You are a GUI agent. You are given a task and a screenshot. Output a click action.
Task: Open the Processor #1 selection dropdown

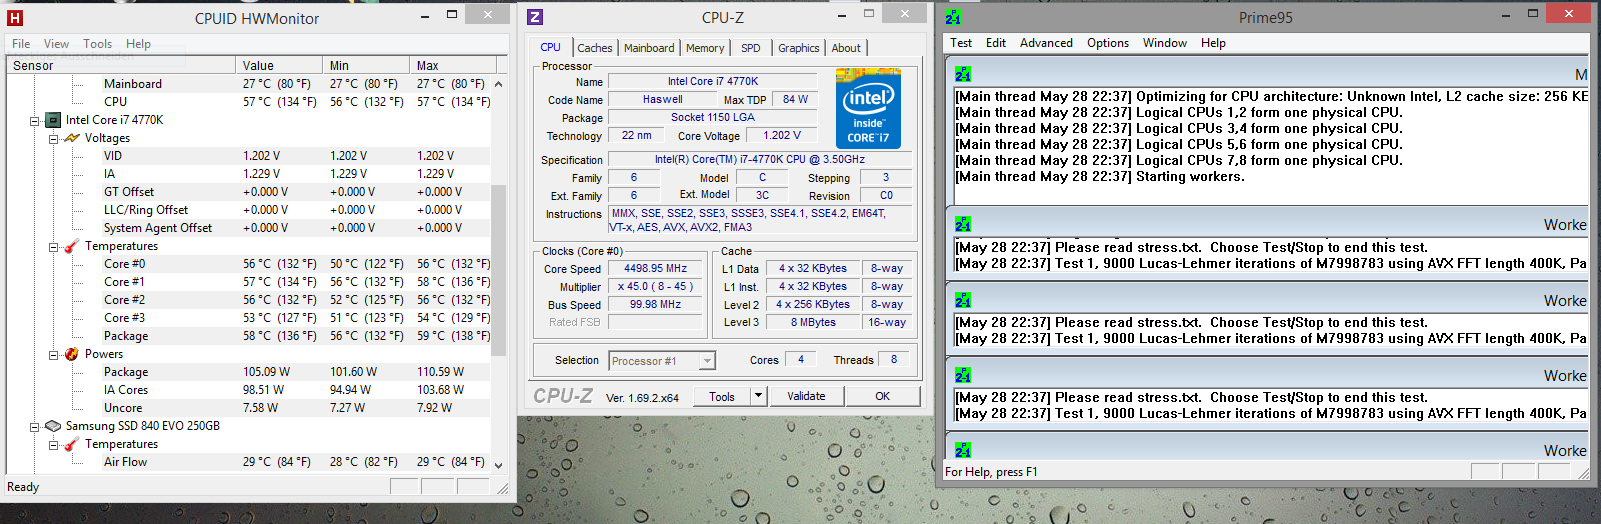[x=707, y=361]
